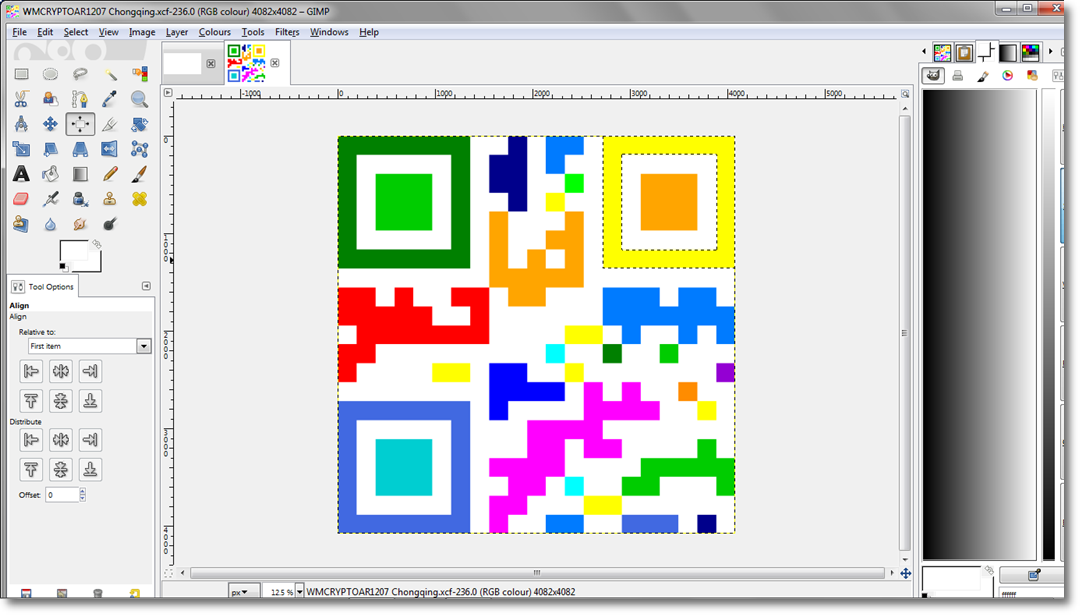Select the Rotate tool

click(x=139, y=124)
